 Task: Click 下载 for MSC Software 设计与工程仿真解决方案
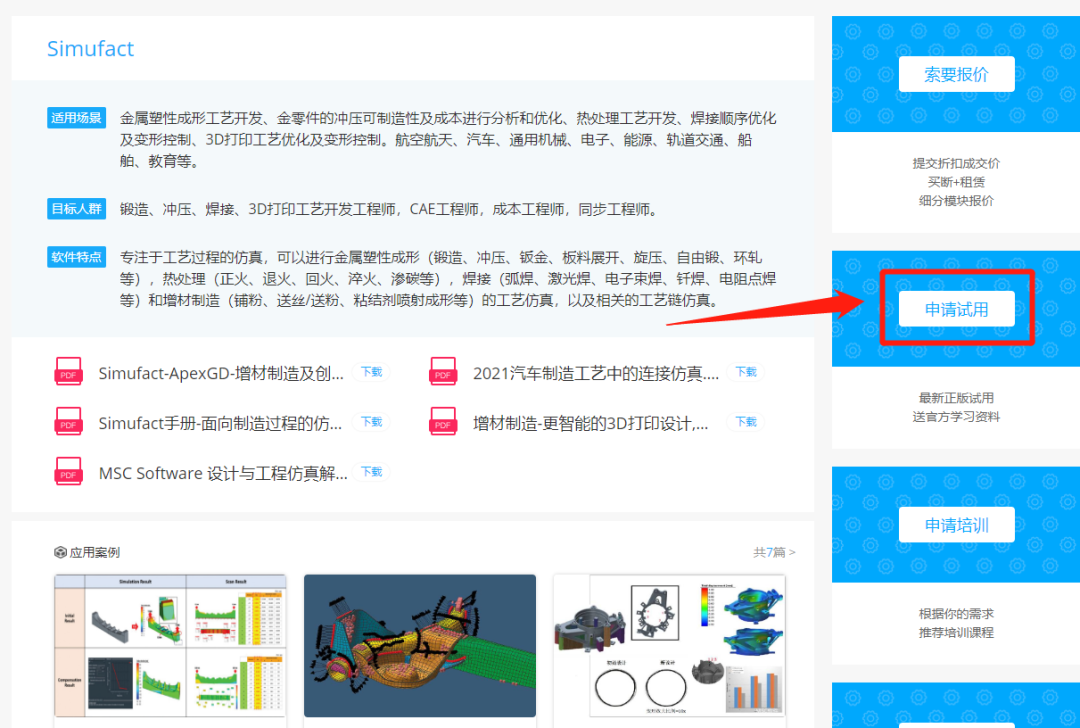[x=371, y=471]
